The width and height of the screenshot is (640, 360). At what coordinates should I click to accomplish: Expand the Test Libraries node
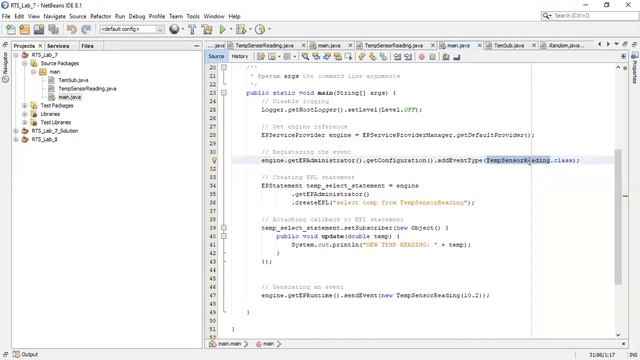click(24, 122)
